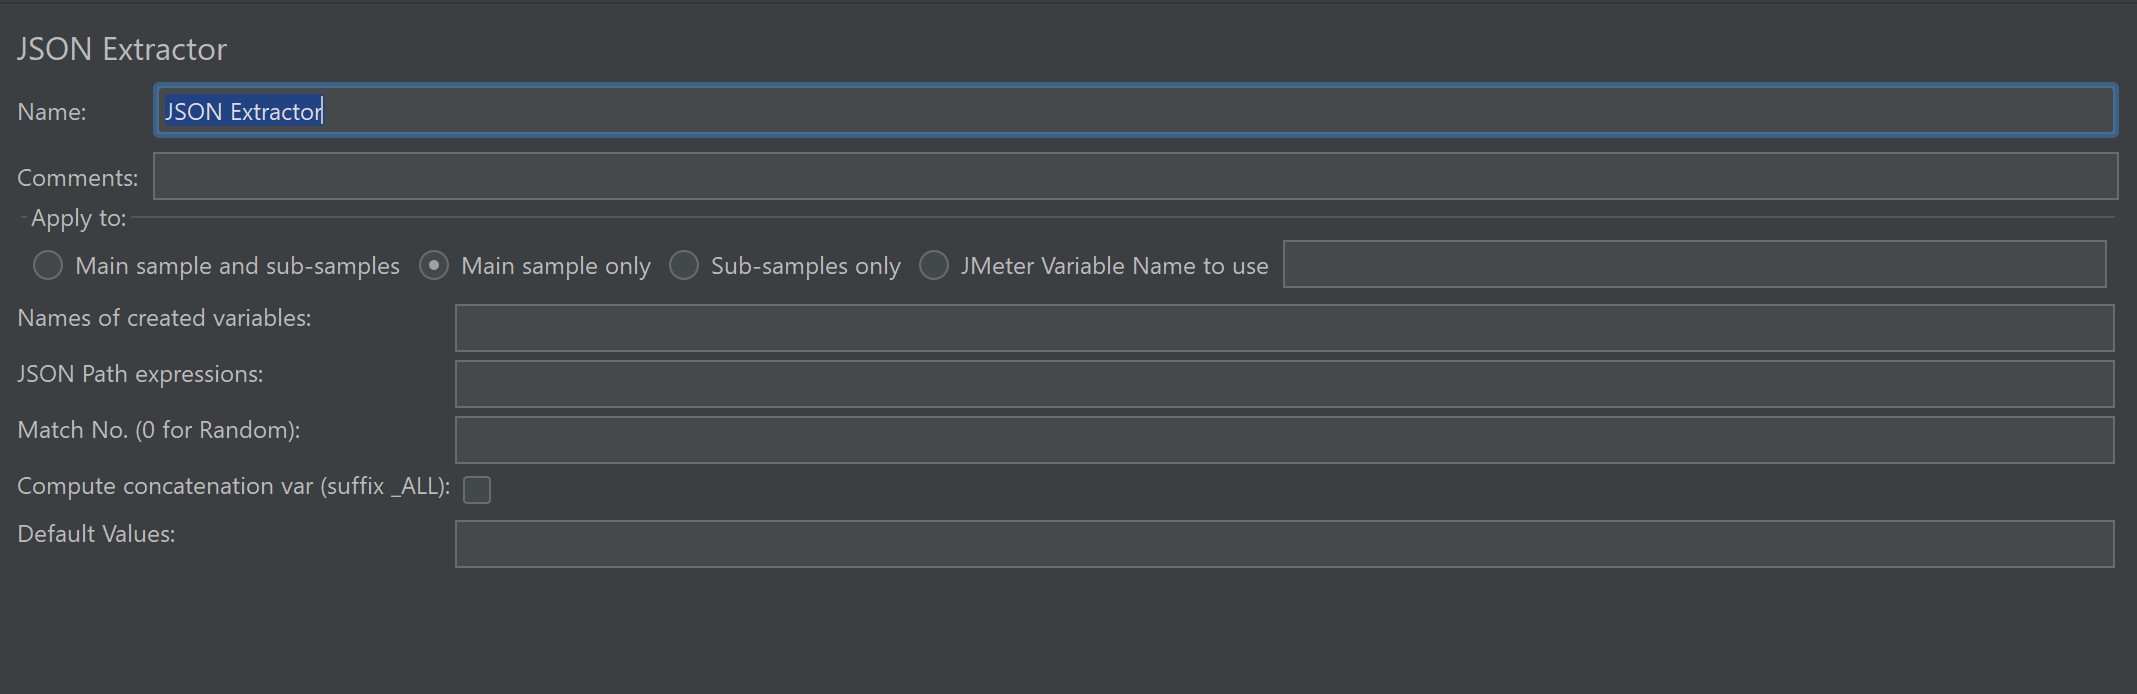Click "Compute concatenation var (suffix _ALL):" label text
2137x694 pixels.
click(233, 486)
